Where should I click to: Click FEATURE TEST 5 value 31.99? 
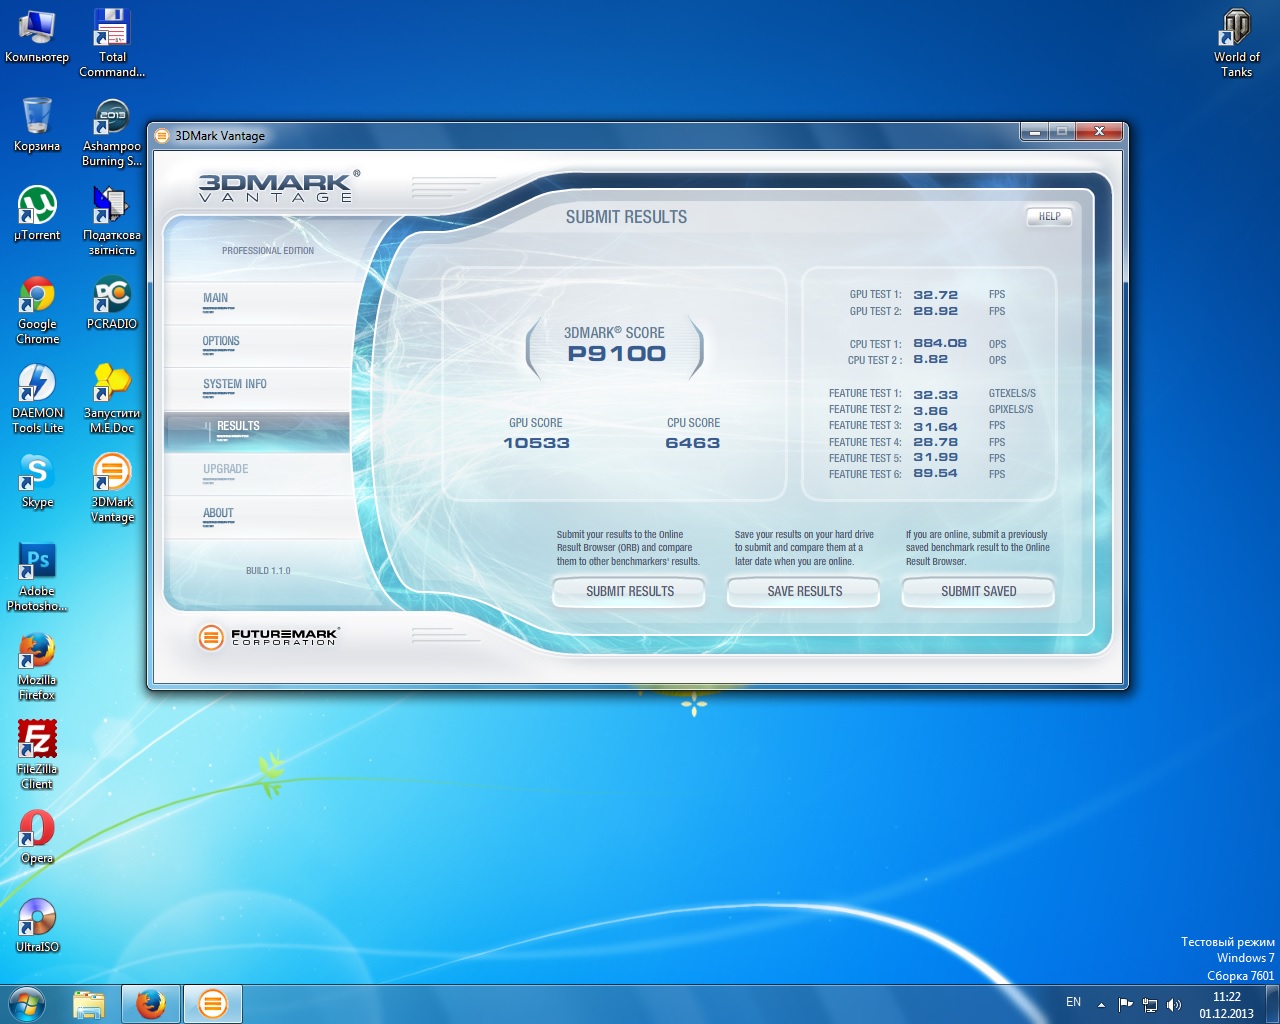click(935, 458)
